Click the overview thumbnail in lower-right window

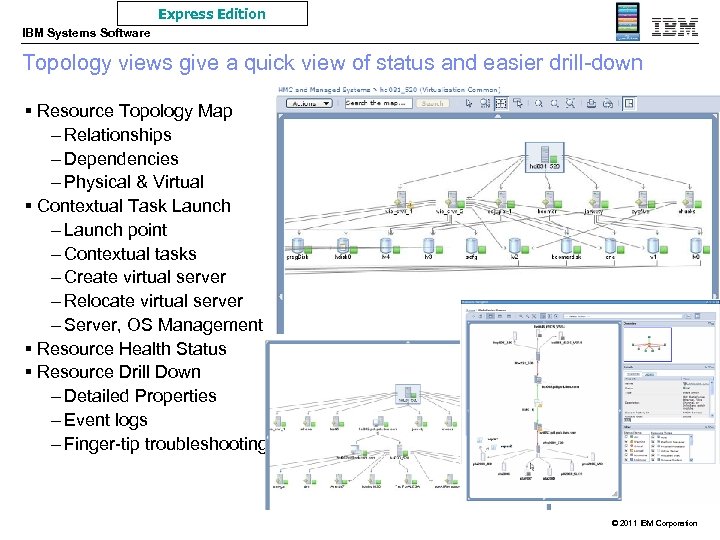648,344
